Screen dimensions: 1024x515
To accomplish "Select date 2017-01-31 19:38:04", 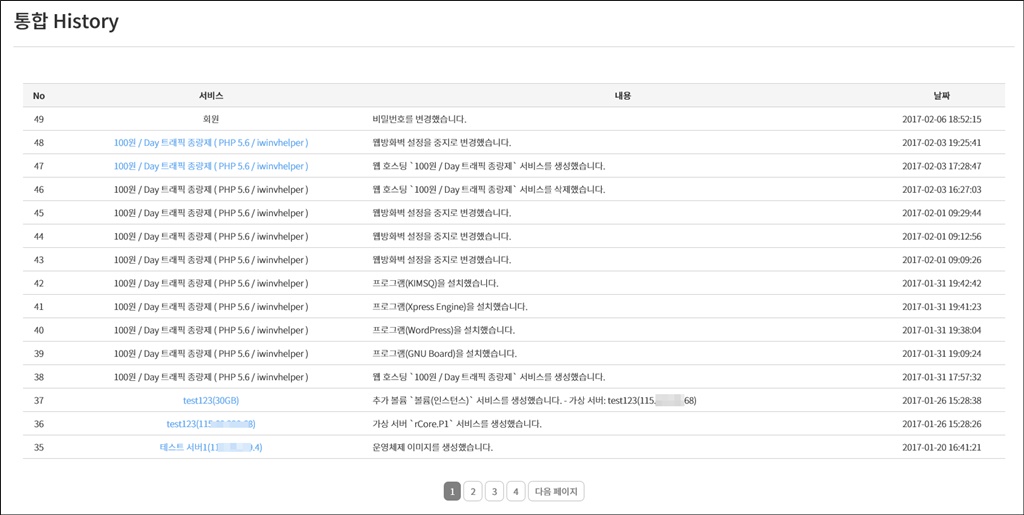I will 942,330.
